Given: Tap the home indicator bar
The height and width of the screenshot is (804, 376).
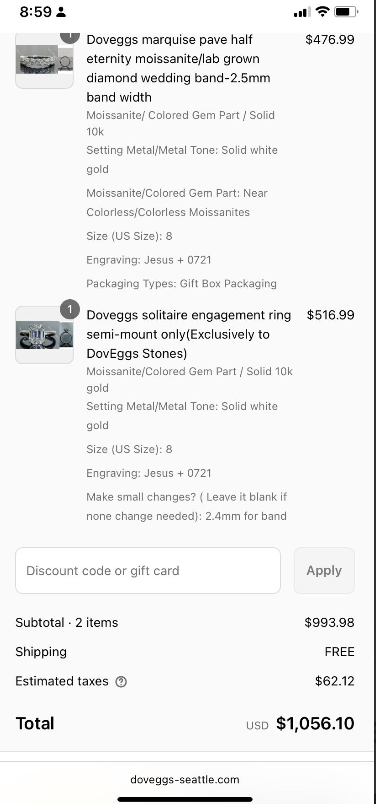Looking at the screenshot, I should 185,799.
